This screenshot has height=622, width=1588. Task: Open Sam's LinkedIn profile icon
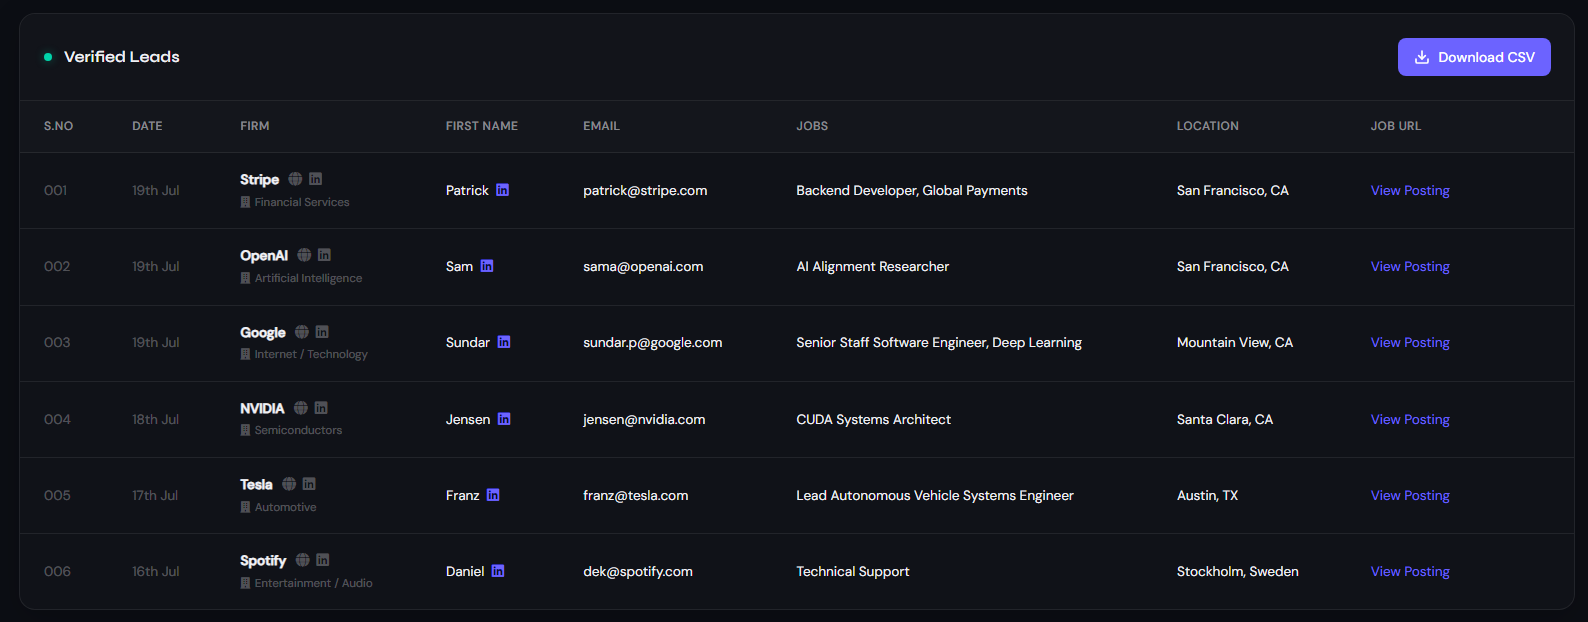[487, 266]
